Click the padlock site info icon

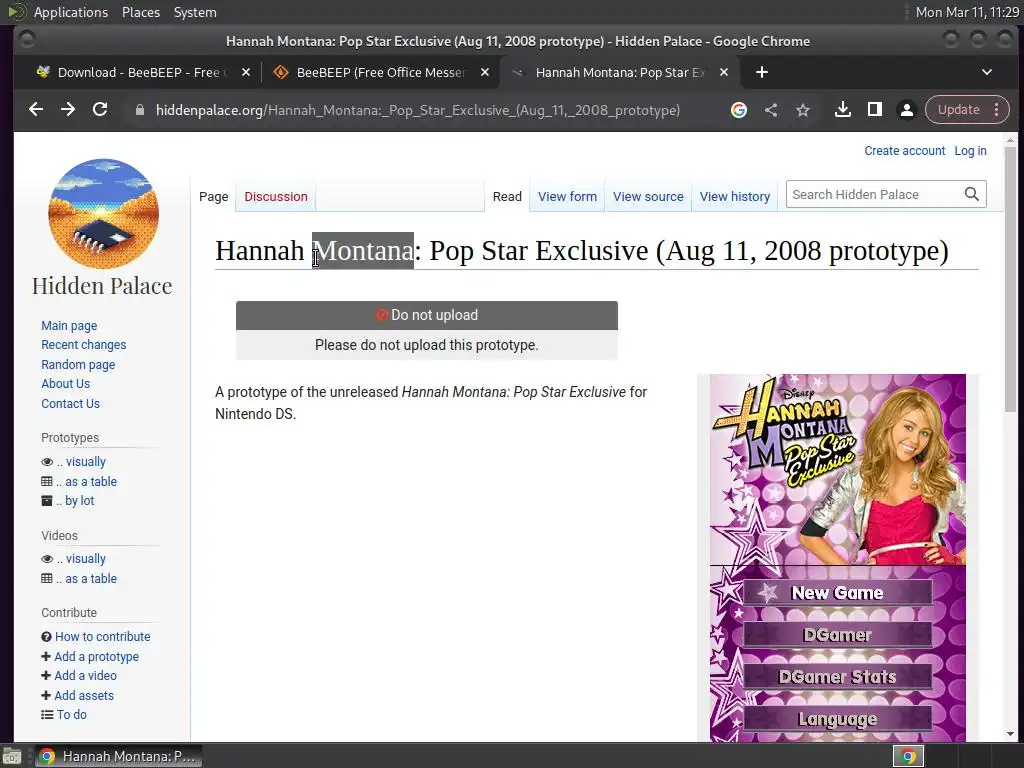coord(139,110)
